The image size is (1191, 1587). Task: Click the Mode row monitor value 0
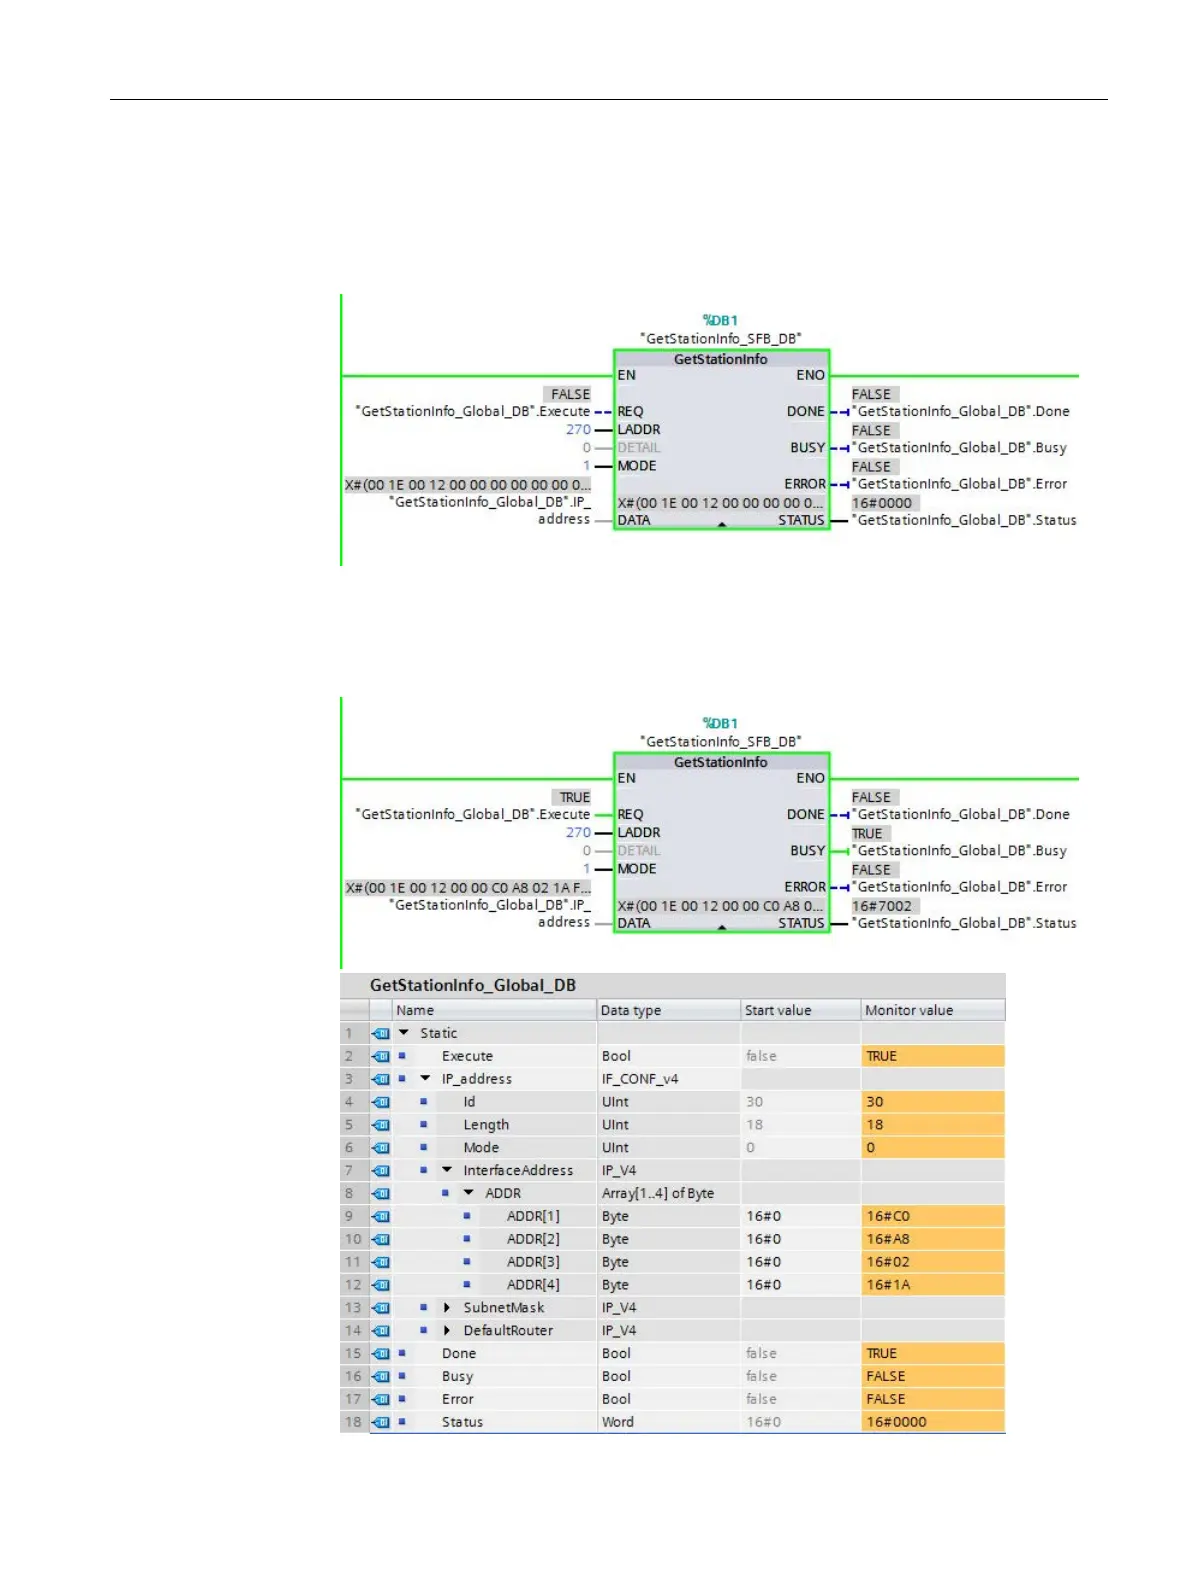(933, 1147)
